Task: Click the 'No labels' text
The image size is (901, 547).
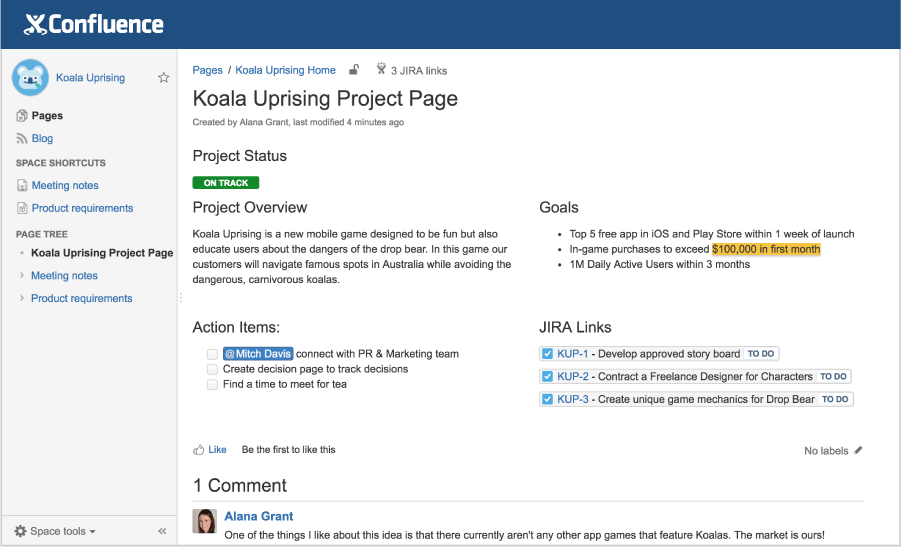Action: (826, 451)
